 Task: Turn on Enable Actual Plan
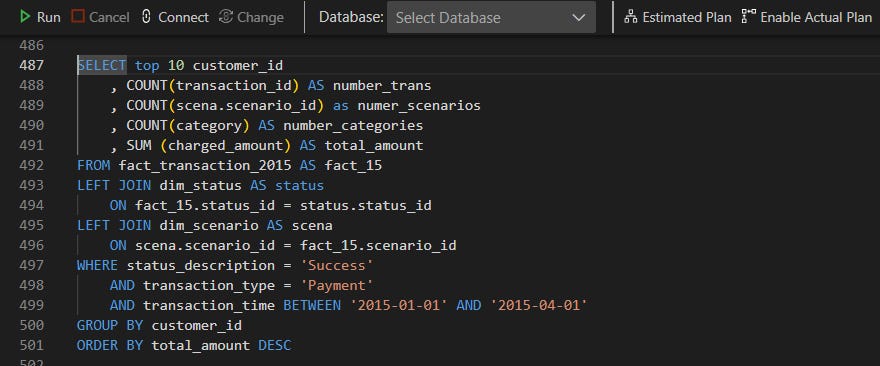pos(816,17)
